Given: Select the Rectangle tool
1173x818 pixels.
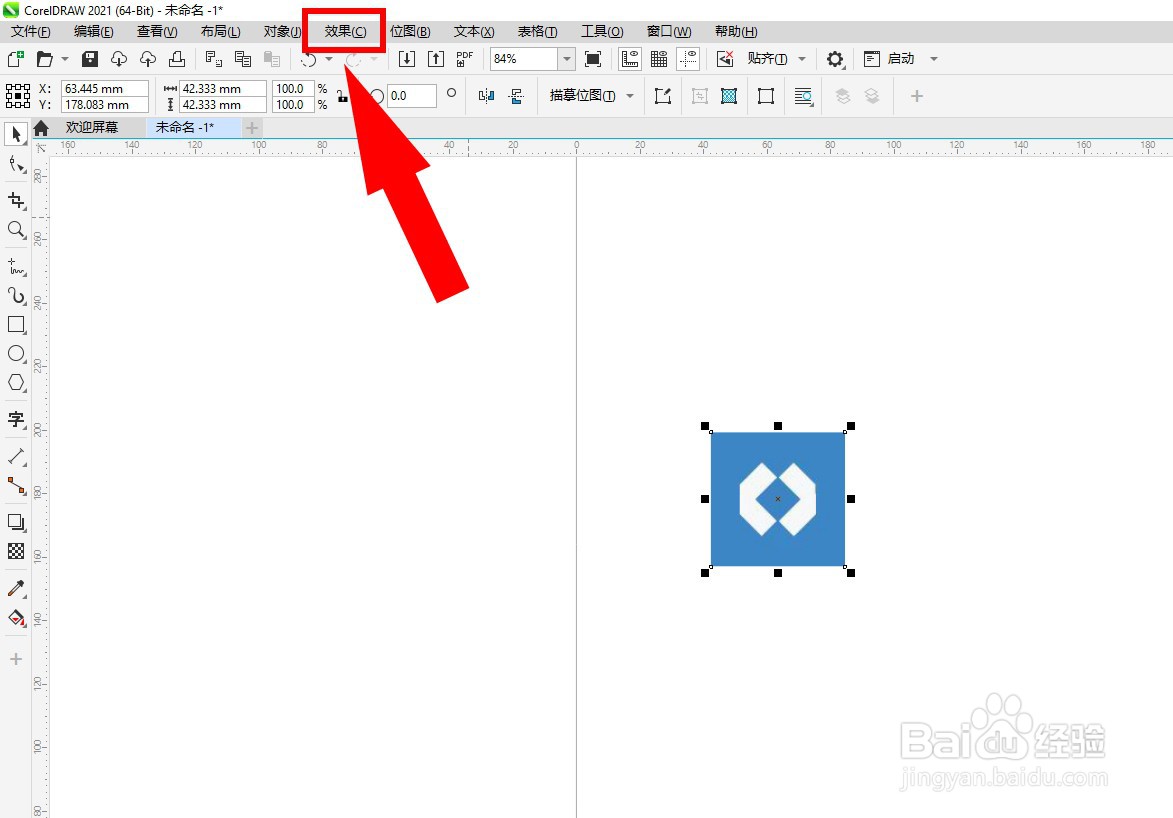Looking at the screenshot, I should click(16, 325).
